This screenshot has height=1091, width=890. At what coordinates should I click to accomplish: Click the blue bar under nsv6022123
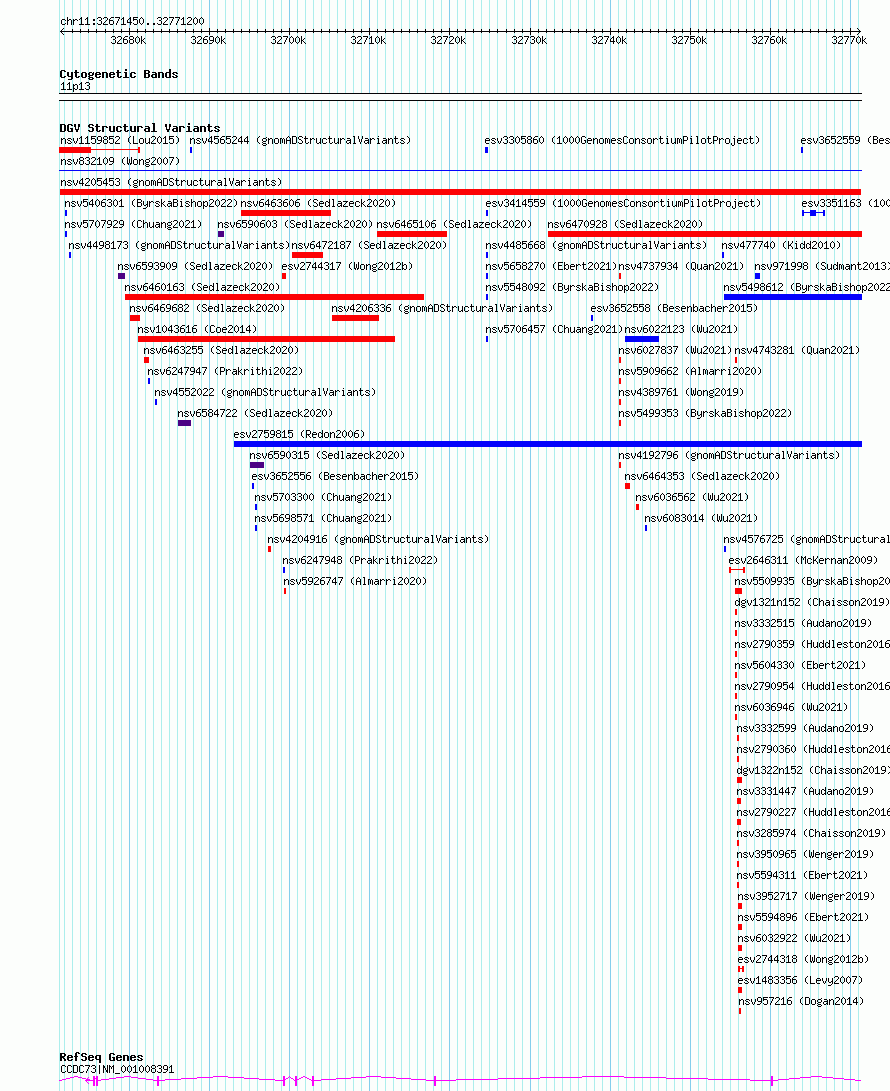pos(642,338)
